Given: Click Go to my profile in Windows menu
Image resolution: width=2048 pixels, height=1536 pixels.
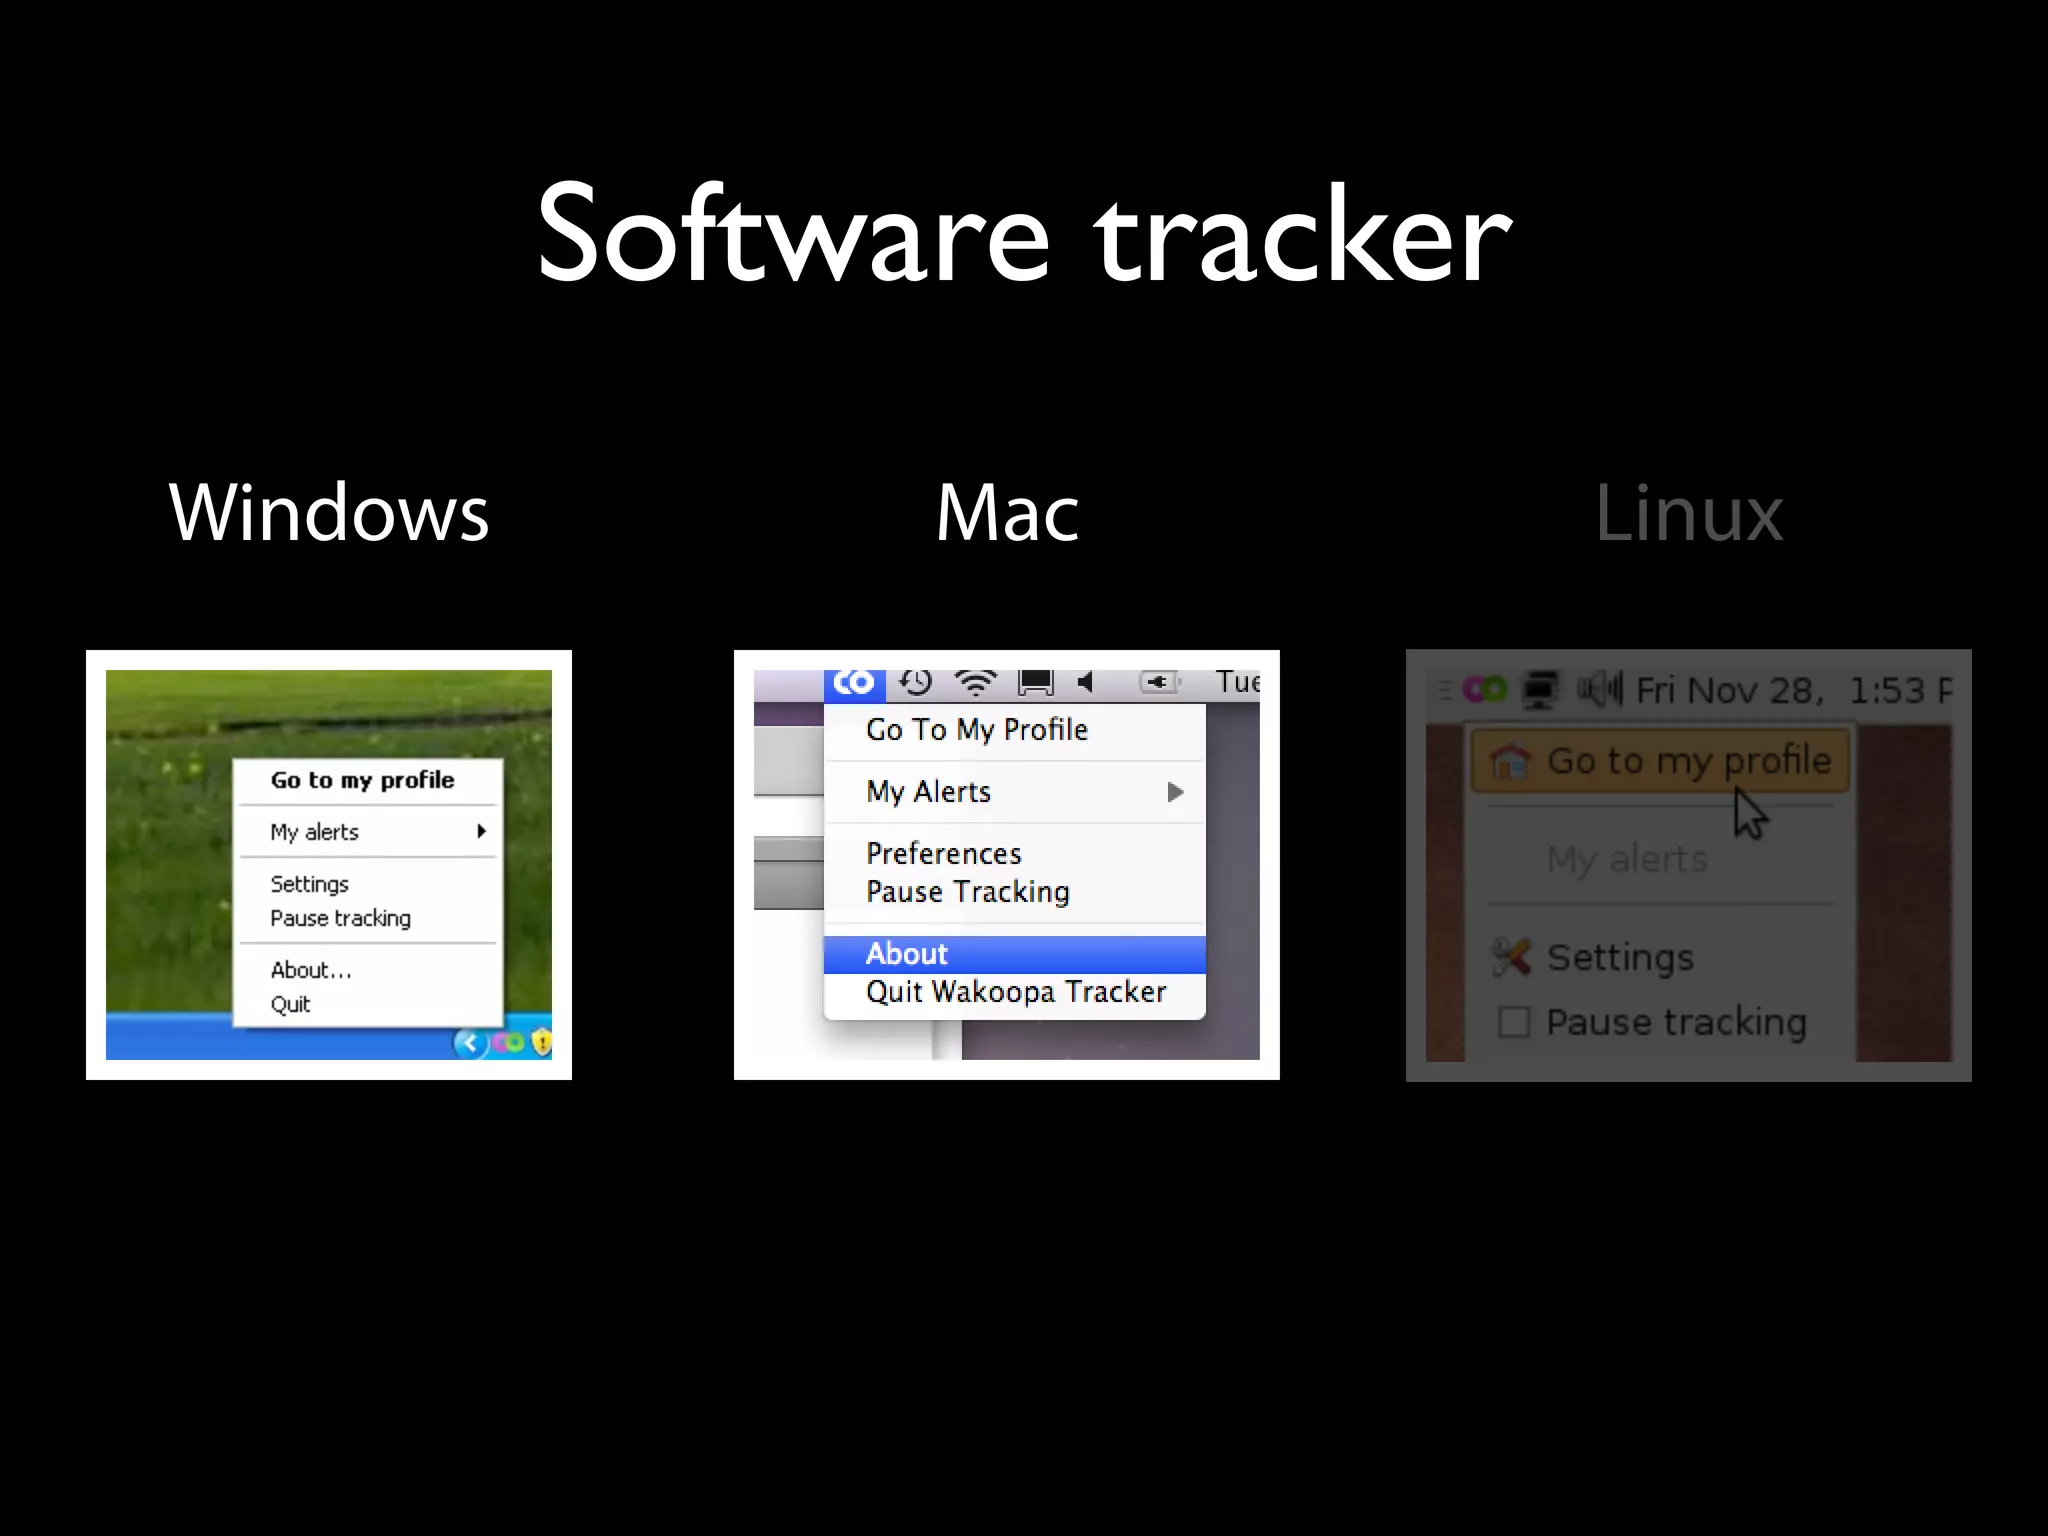Looking at the screenshot, I should point(362,780).
